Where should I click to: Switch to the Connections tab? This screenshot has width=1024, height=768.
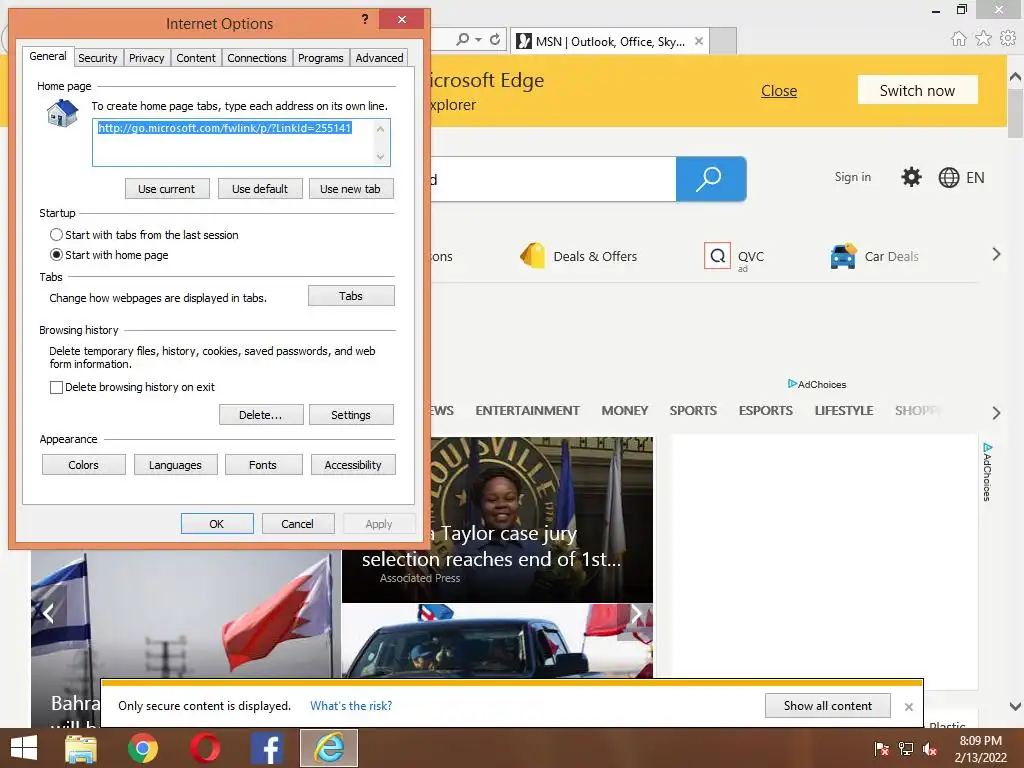[257, 58]
